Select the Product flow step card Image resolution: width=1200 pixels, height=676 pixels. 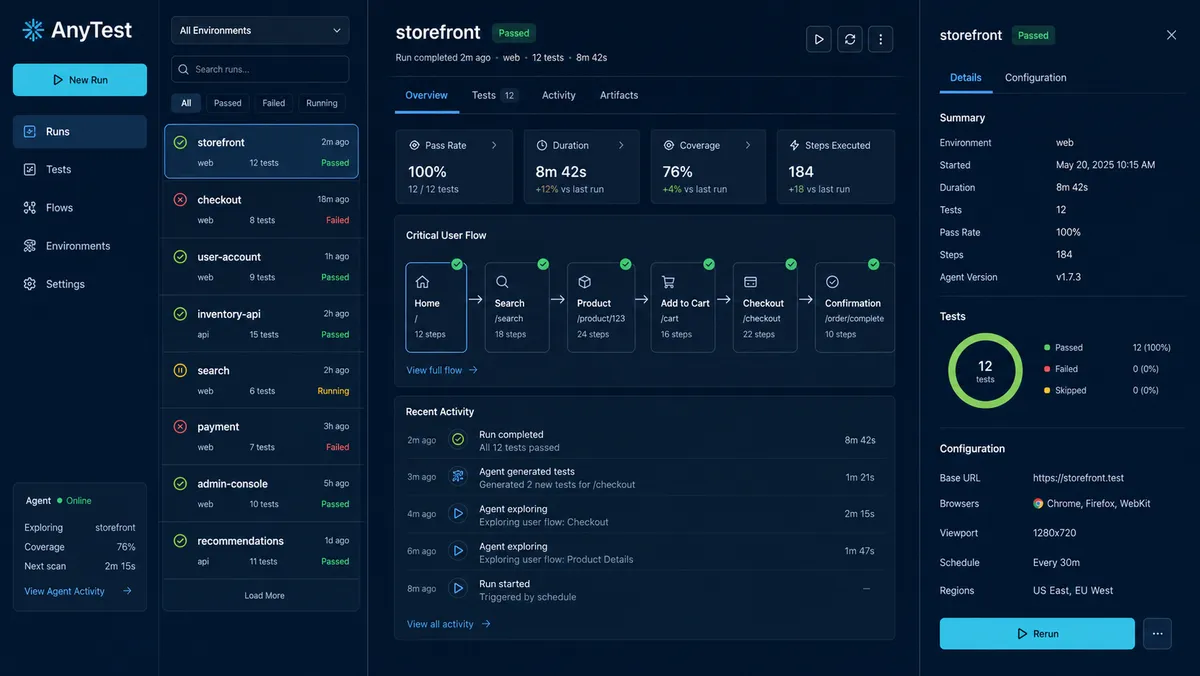pyautogui.click(x=601, y=307)
